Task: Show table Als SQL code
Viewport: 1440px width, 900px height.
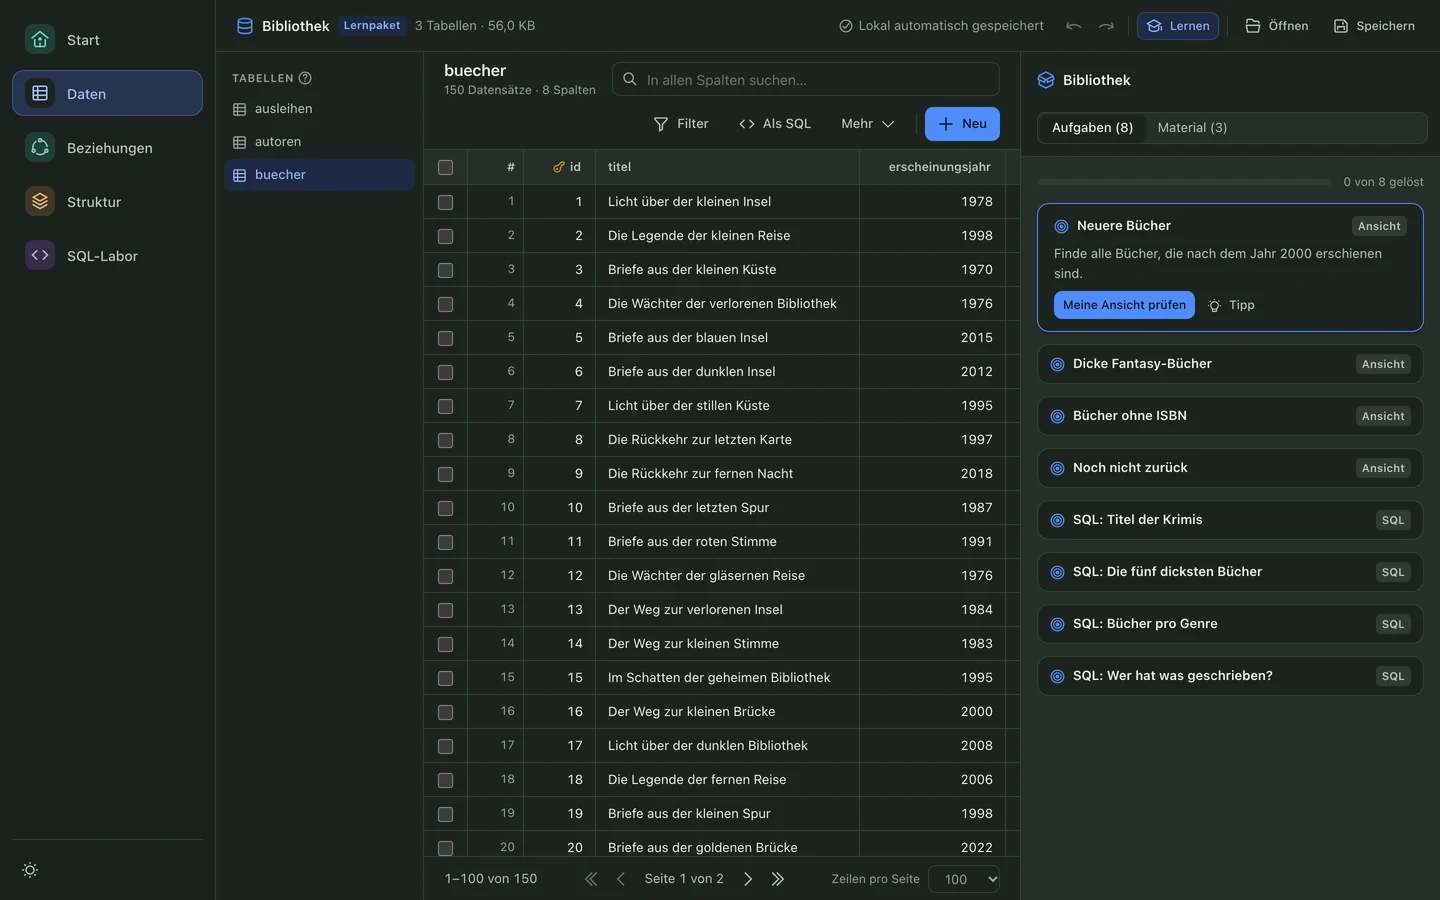Action: tap(775, 124)
